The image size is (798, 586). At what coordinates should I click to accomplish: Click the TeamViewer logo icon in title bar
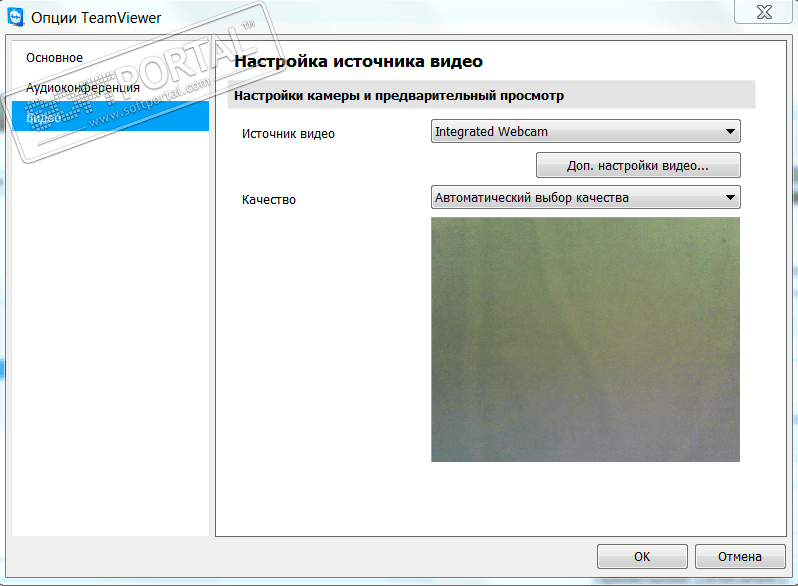tap(16, 16)
